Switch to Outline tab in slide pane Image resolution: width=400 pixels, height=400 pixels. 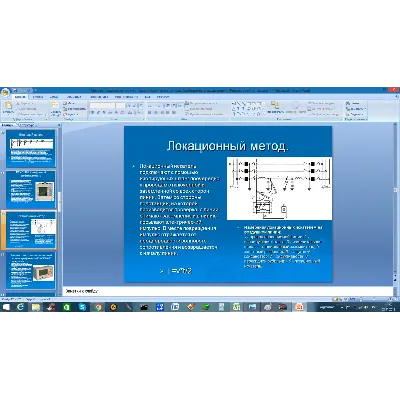pos(27,125)
